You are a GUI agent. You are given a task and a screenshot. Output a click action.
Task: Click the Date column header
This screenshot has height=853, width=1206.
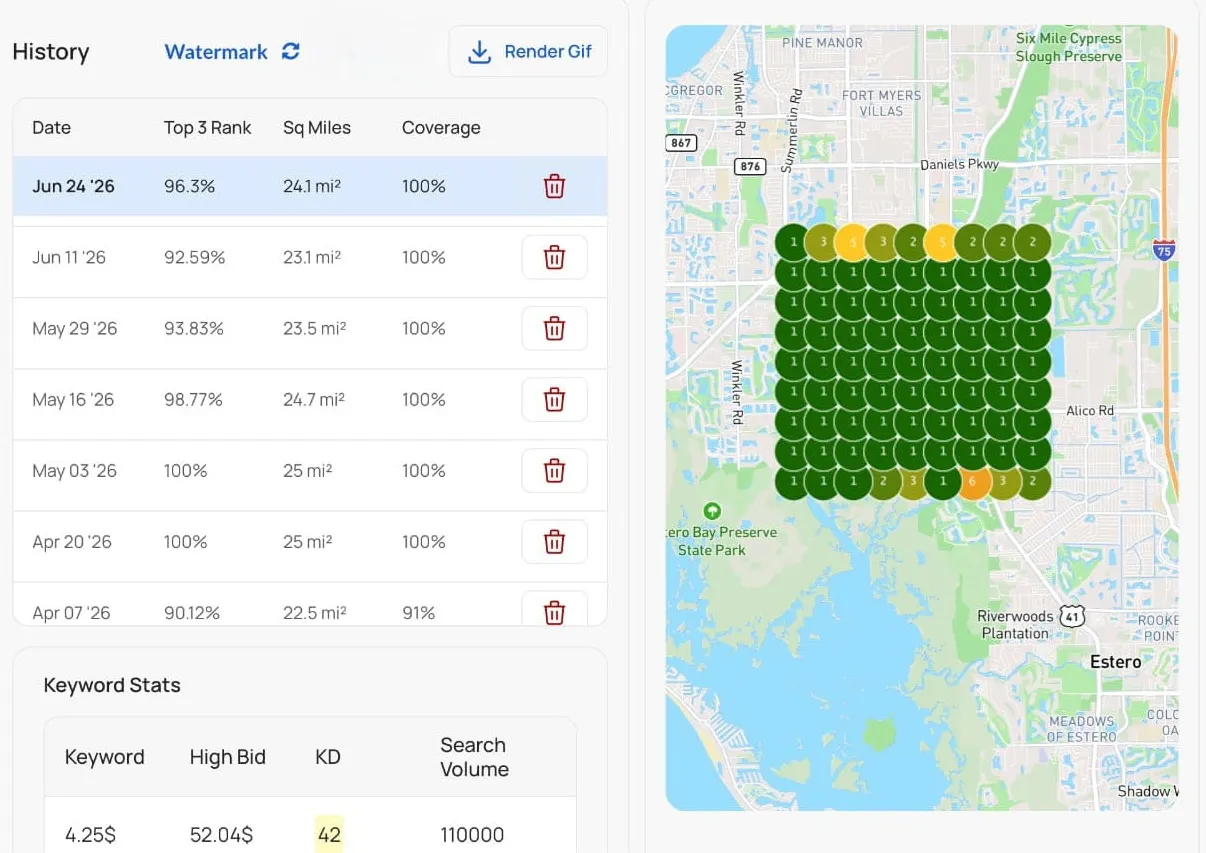51,127
